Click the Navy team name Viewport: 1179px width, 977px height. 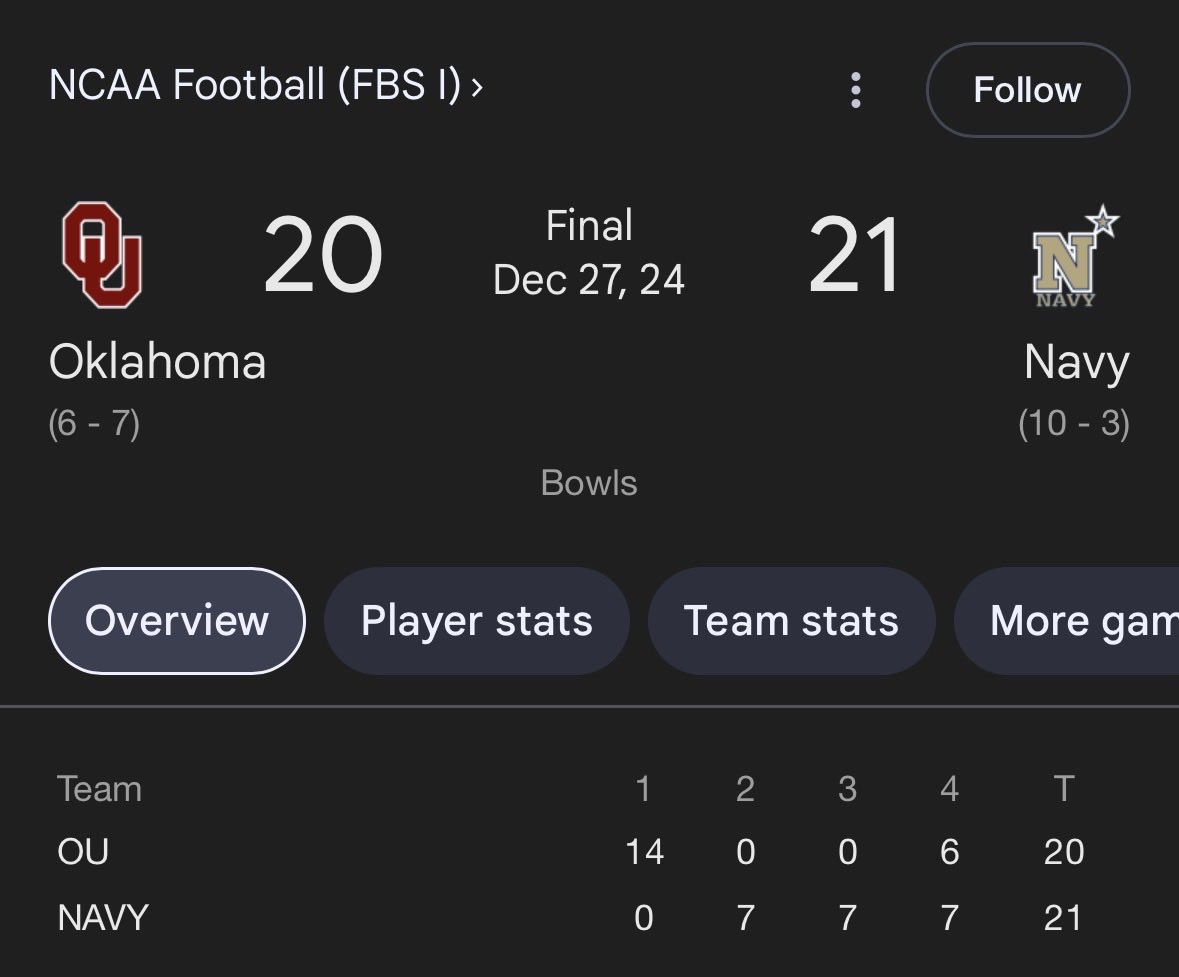click(x=1077, y=363)
